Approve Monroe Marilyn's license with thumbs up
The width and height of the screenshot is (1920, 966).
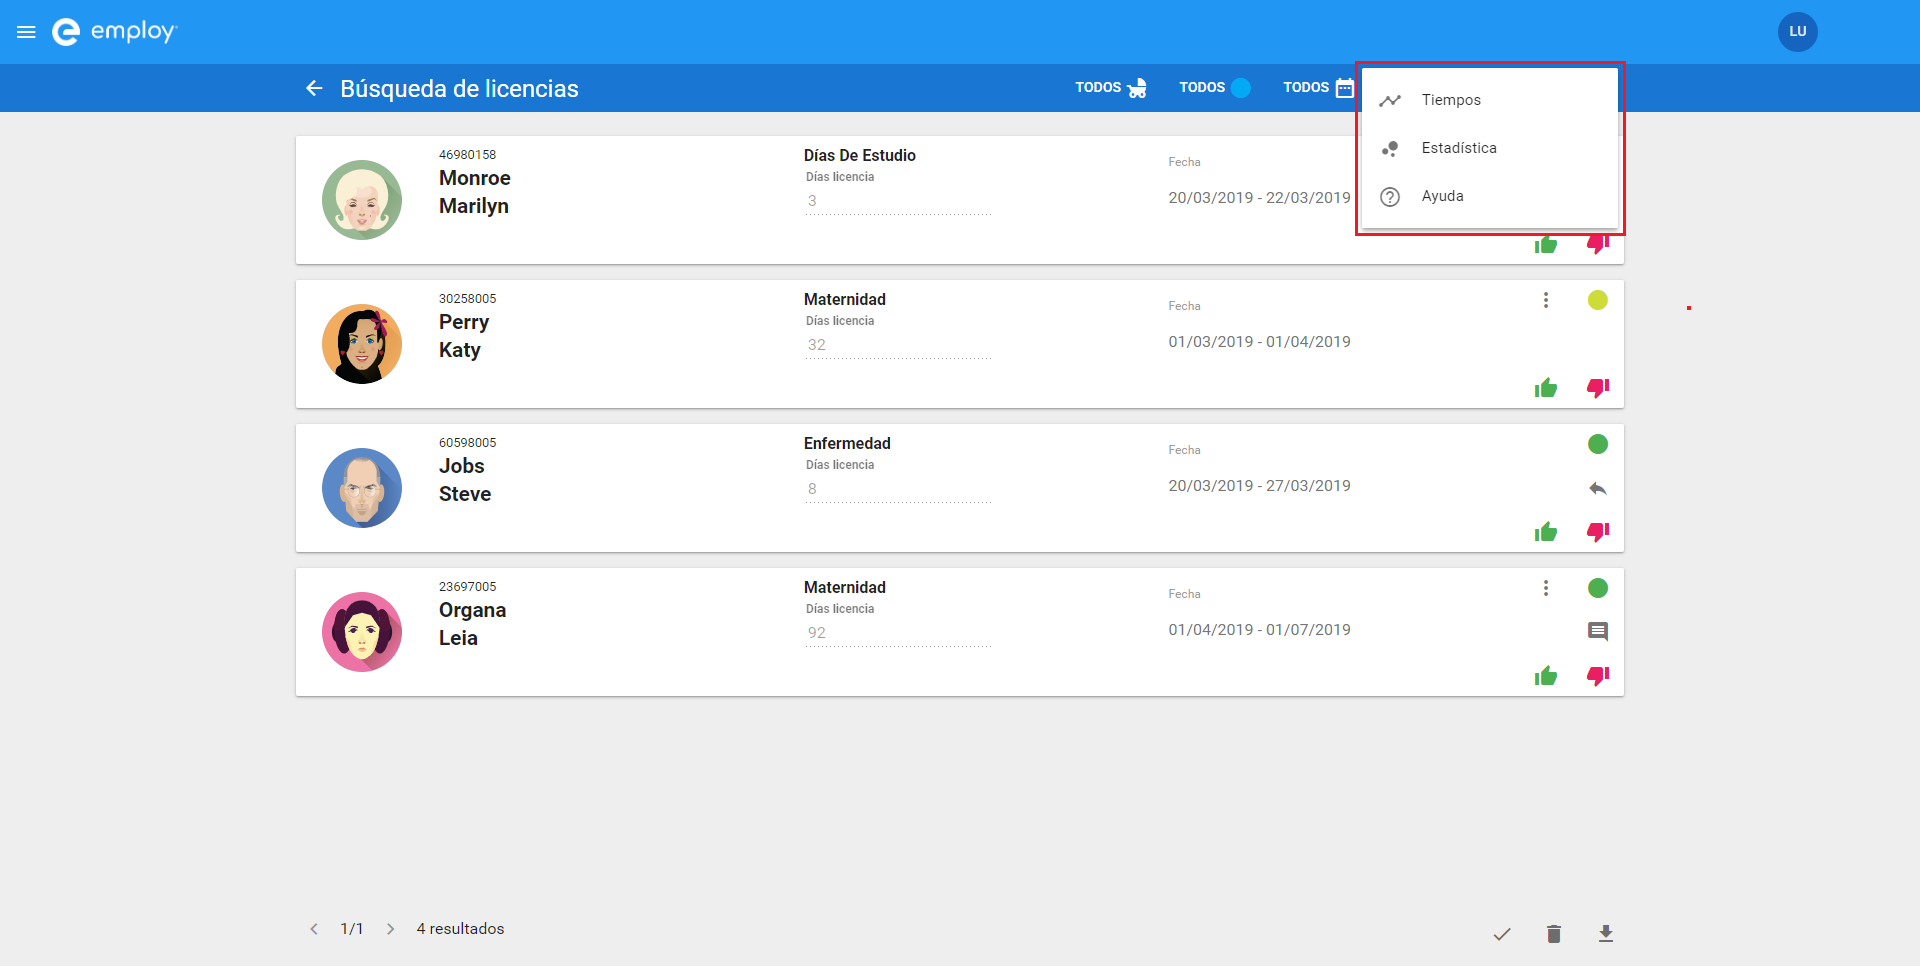pos(1546,245)
